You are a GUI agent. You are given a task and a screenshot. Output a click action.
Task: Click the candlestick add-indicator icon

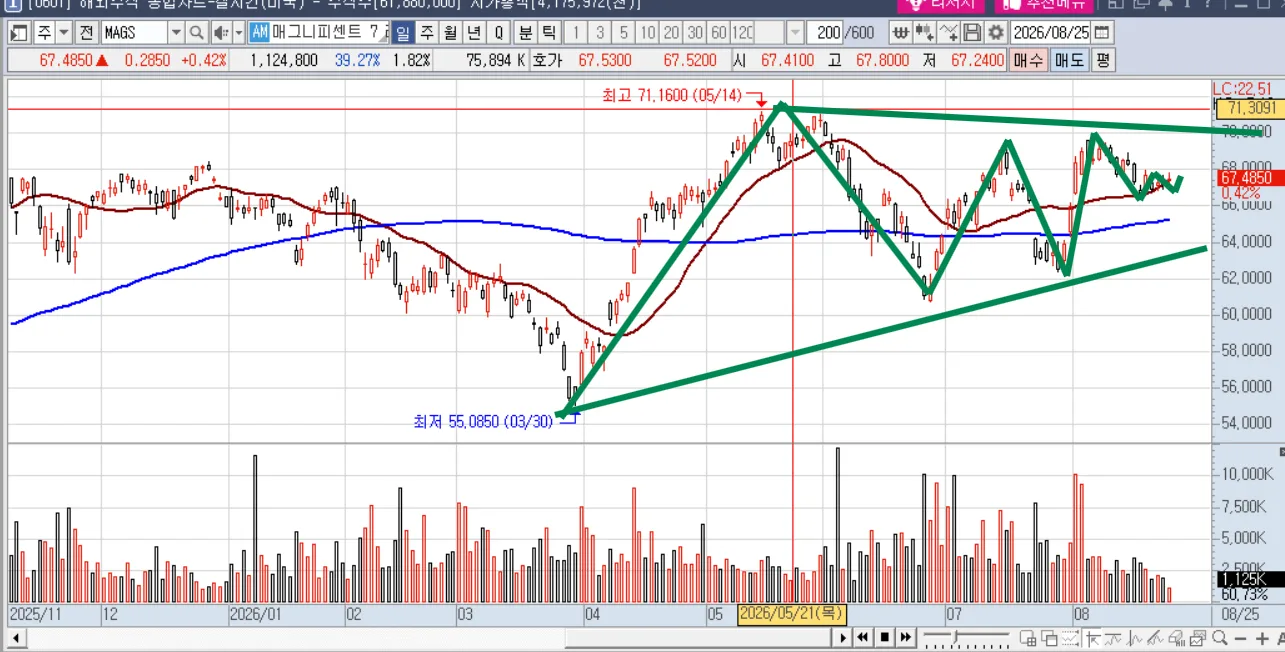(x=924, y=32)
